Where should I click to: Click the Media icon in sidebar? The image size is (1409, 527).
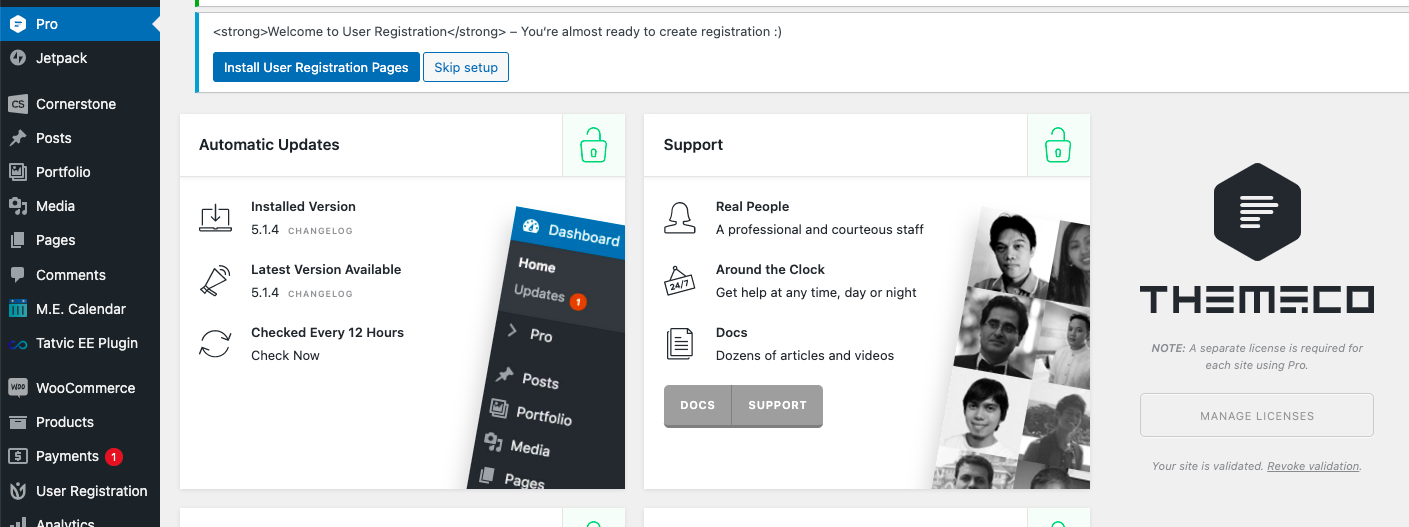click(x=17, y=206)
